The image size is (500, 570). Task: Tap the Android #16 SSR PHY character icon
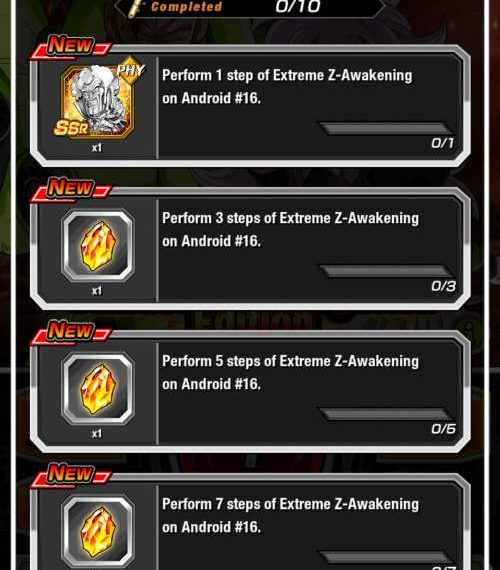tap(97, 101)
